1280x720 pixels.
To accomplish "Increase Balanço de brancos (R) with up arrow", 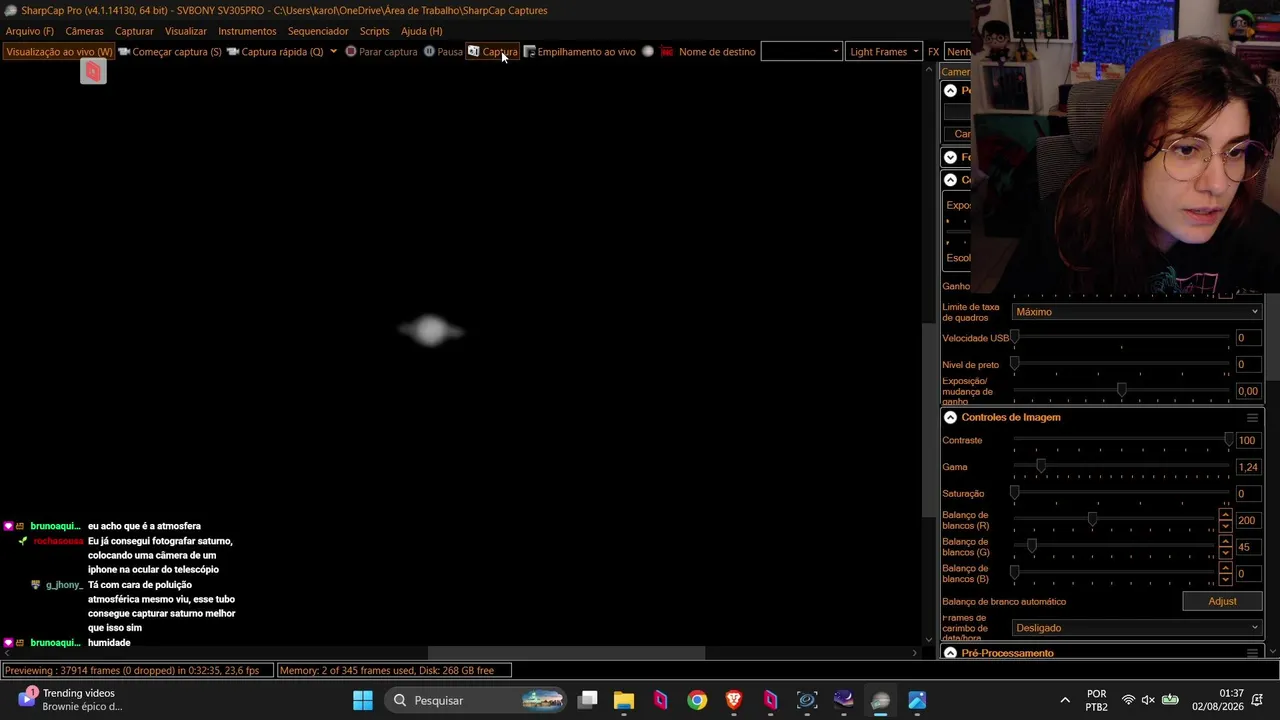I will [x=1225, y=515].
